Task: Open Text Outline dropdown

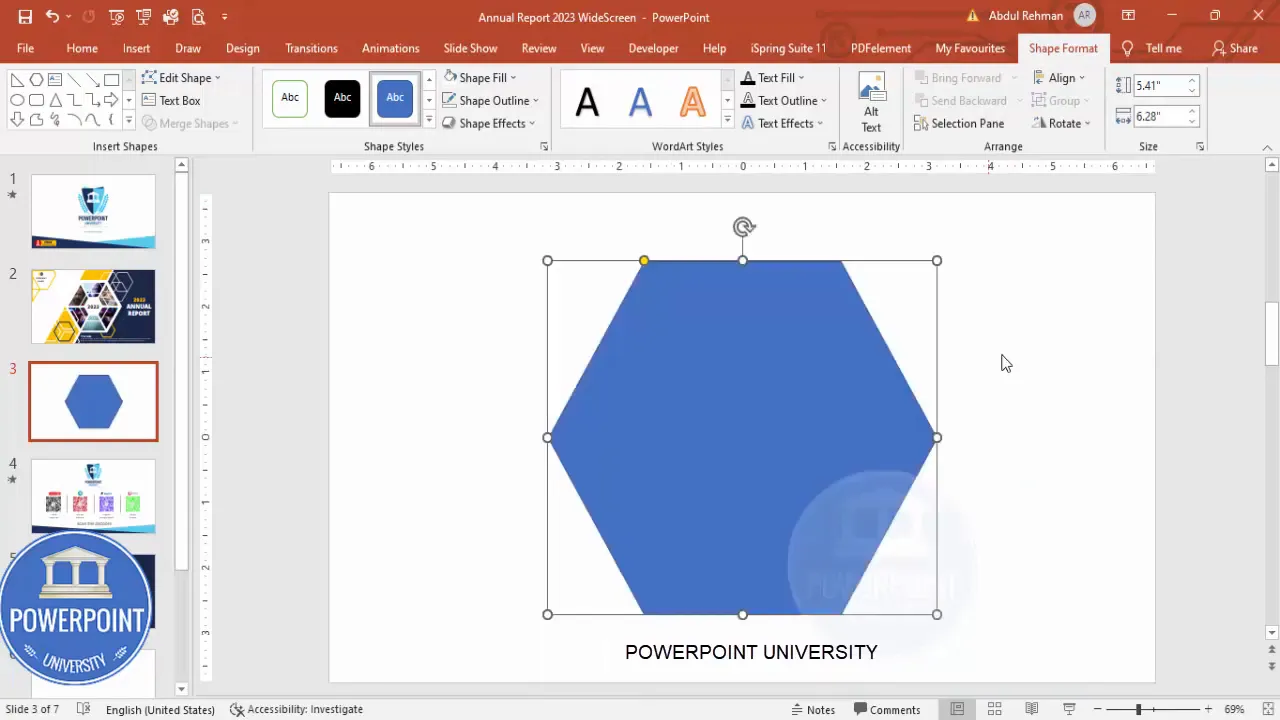Action: (x=783, y=101)
